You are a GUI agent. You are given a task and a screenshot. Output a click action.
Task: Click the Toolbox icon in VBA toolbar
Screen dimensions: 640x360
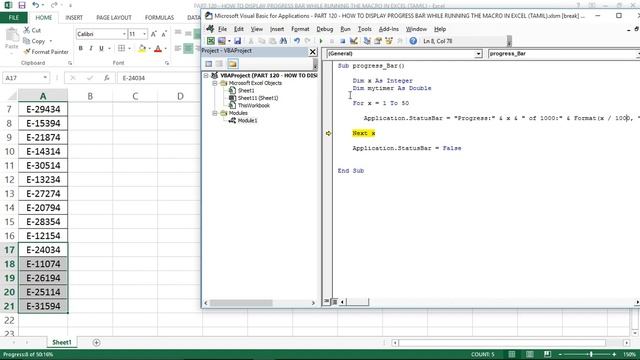click(400, 41)
